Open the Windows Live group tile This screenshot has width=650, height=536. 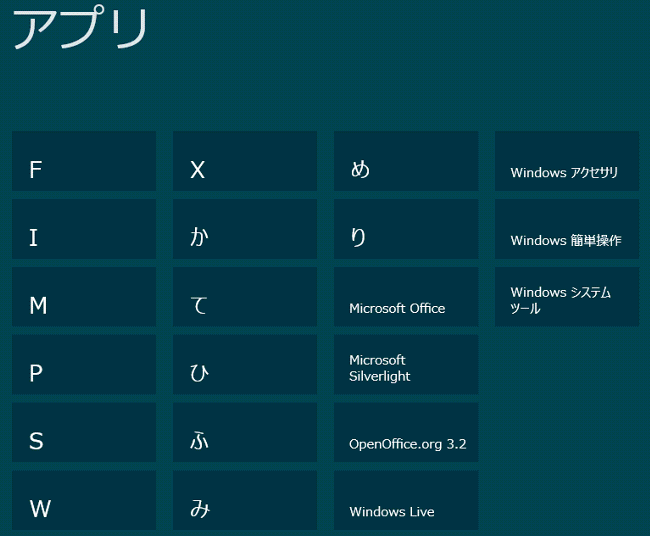pos(406,500)
